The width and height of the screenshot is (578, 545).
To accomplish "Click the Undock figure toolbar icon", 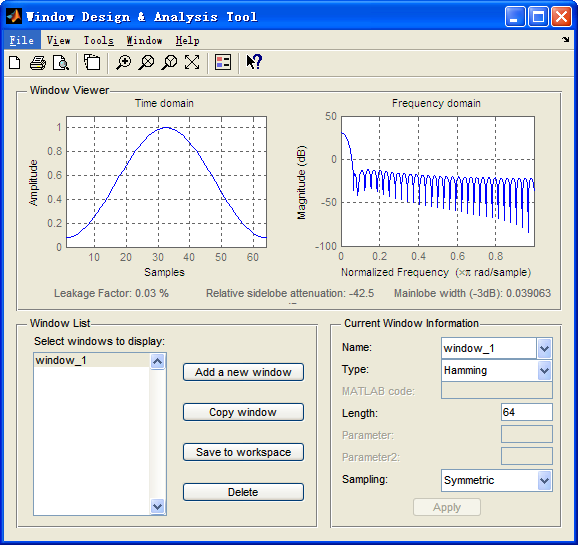I will [x=92, y=62].
